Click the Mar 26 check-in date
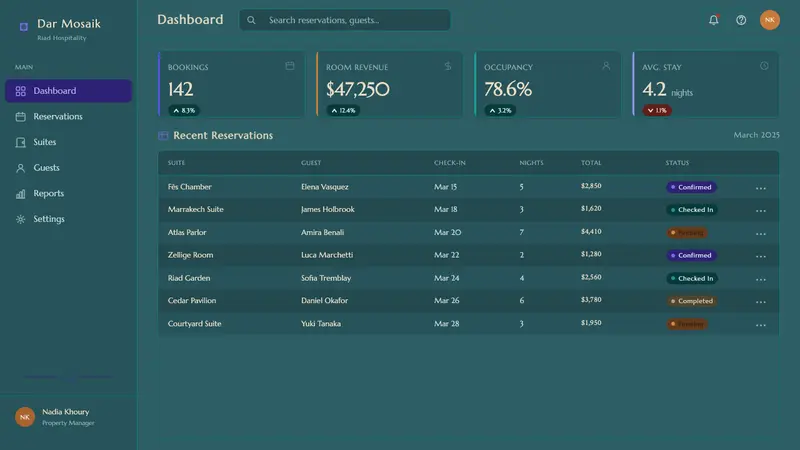Viewport: 800px width, 450px height. coord(446,301)
